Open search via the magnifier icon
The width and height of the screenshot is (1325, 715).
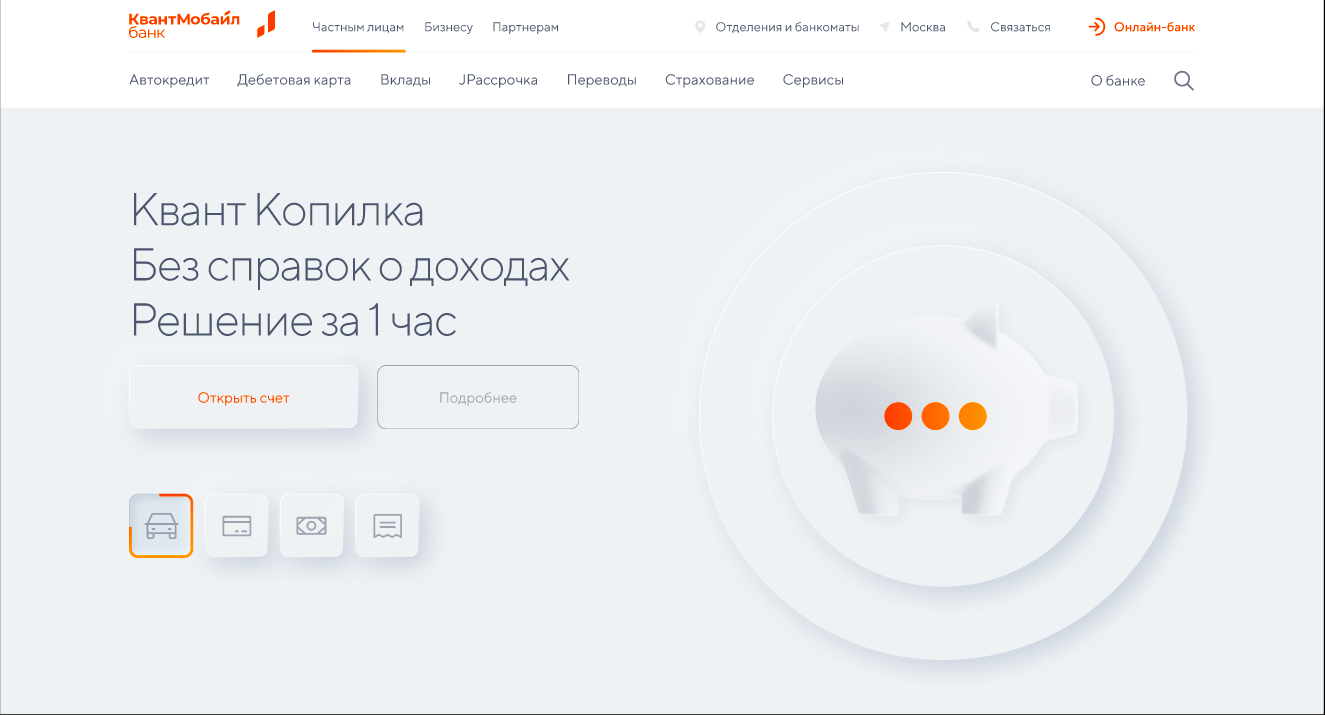[1184, 80]
